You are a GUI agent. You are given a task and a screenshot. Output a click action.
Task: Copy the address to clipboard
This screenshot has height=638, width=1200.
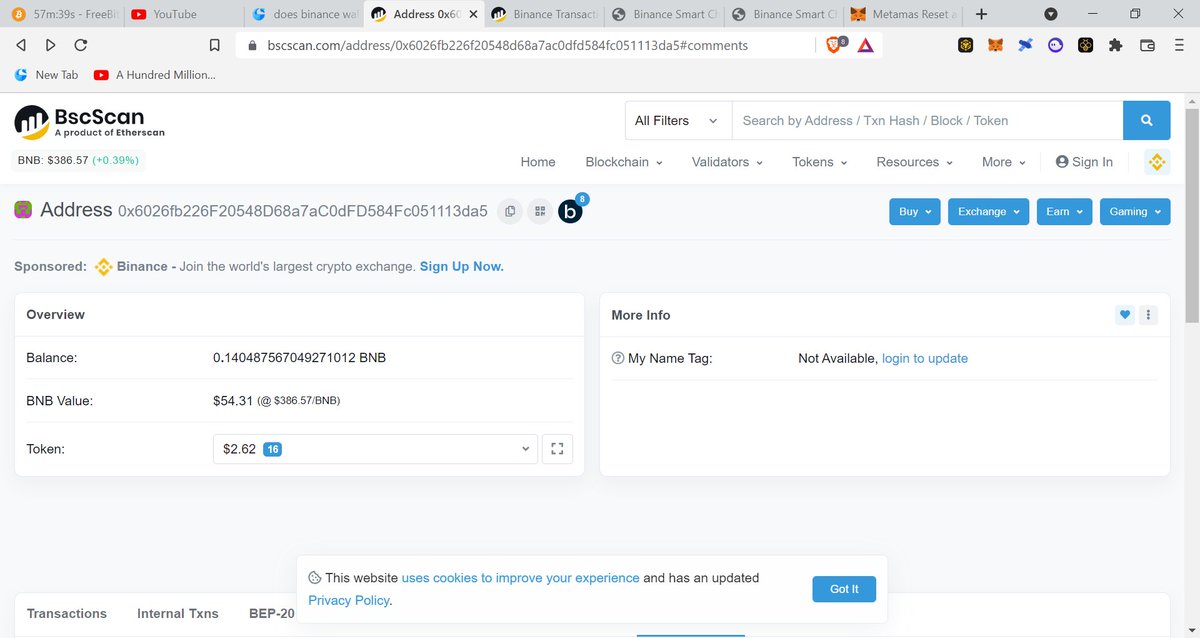(510, 211)
